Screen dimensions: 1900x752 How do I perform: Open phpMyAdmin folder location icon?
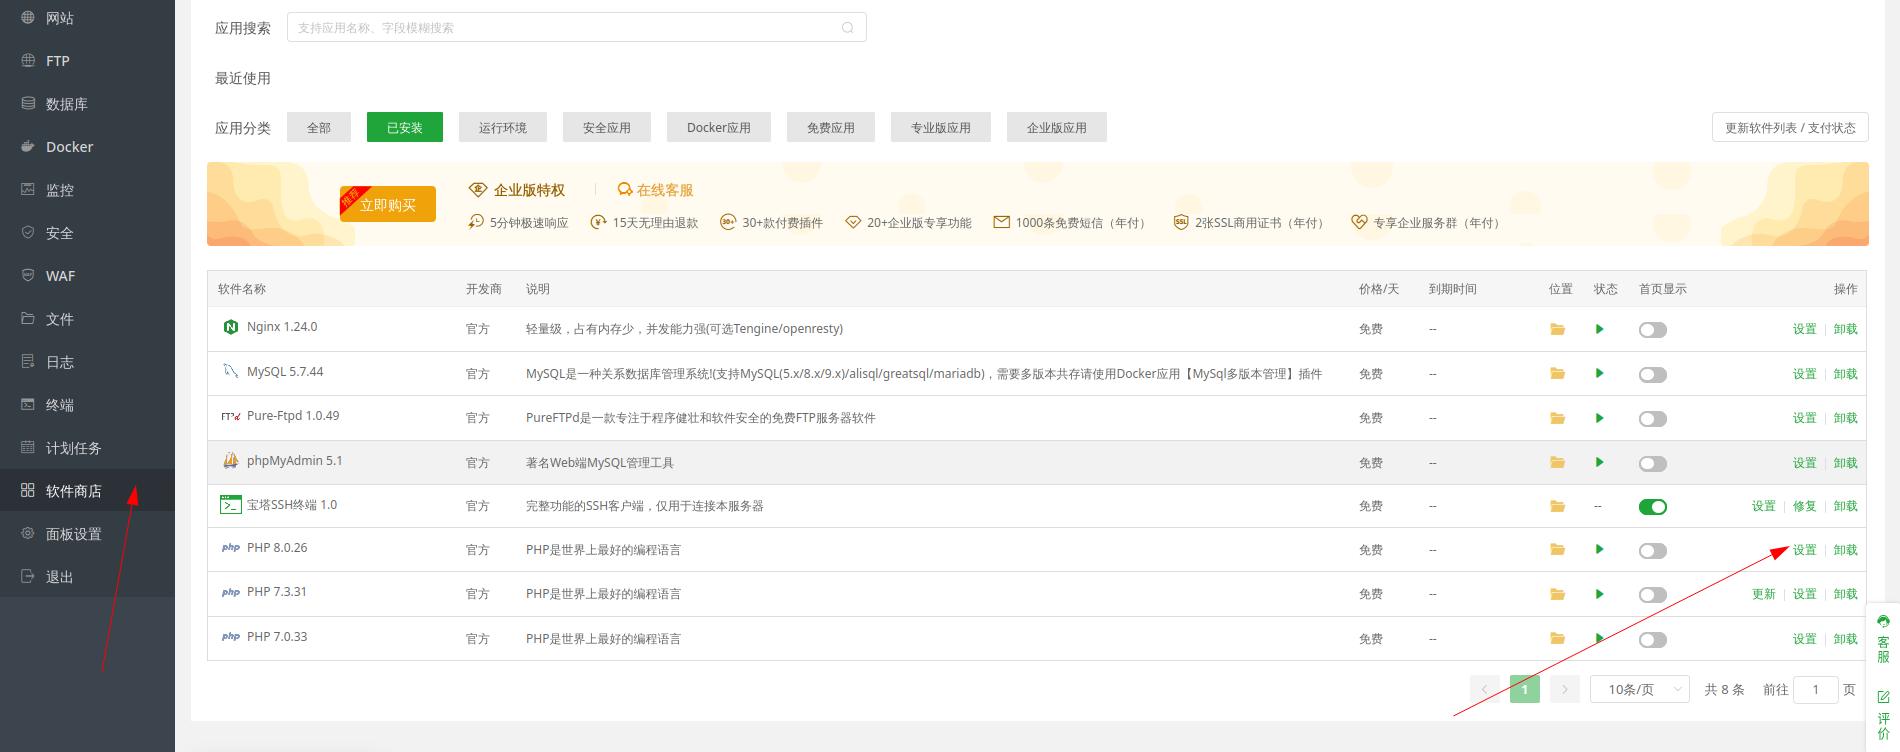tap(1557, 462)
